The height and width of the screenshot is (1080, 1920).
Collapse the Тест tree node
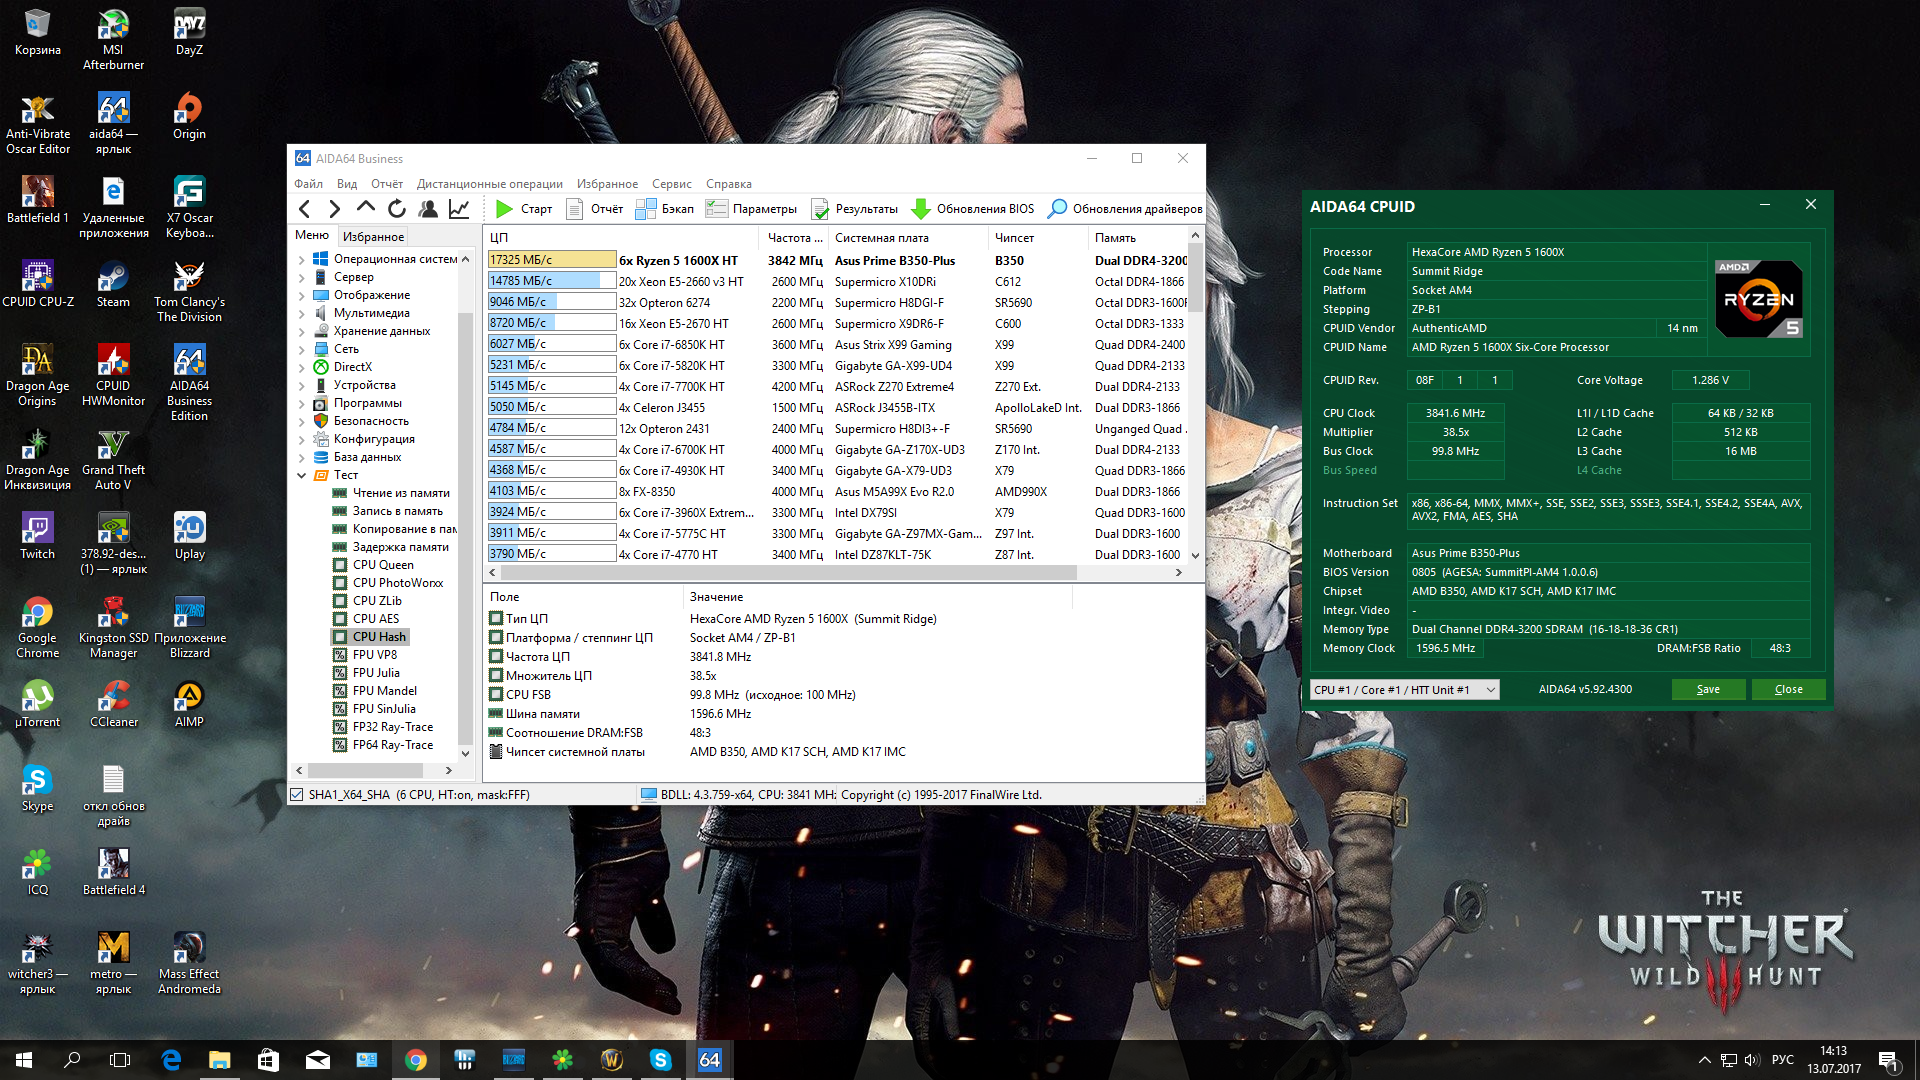(302, 476)
